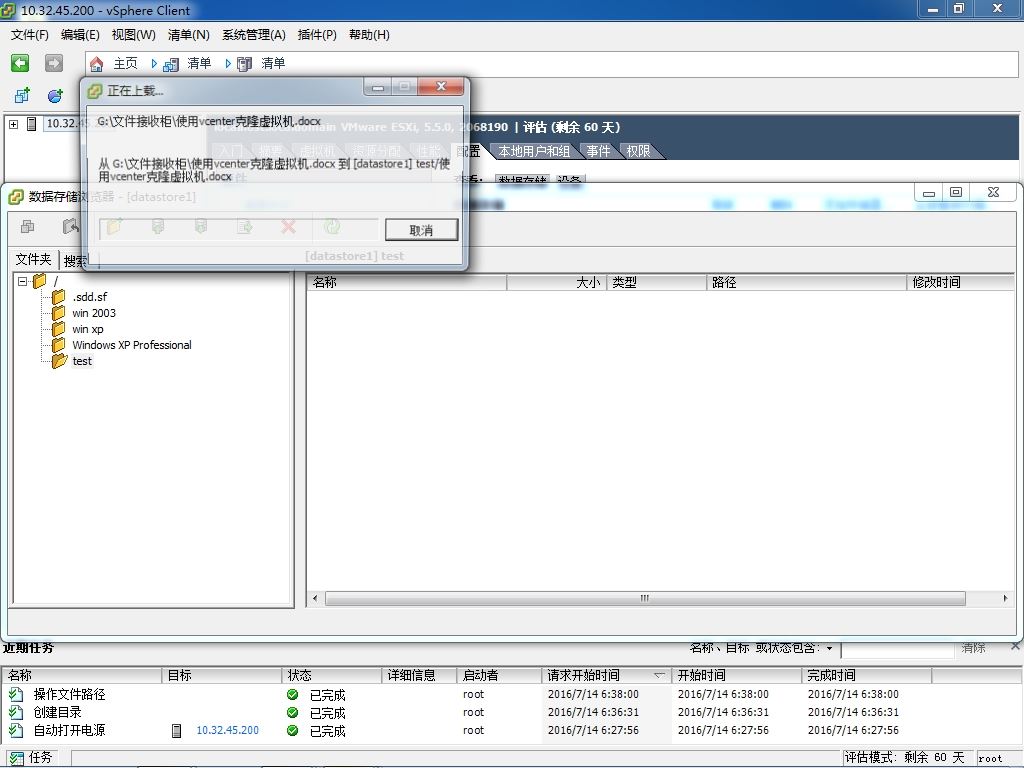Click the 操作文件路径 task name

tap(69, 694)
